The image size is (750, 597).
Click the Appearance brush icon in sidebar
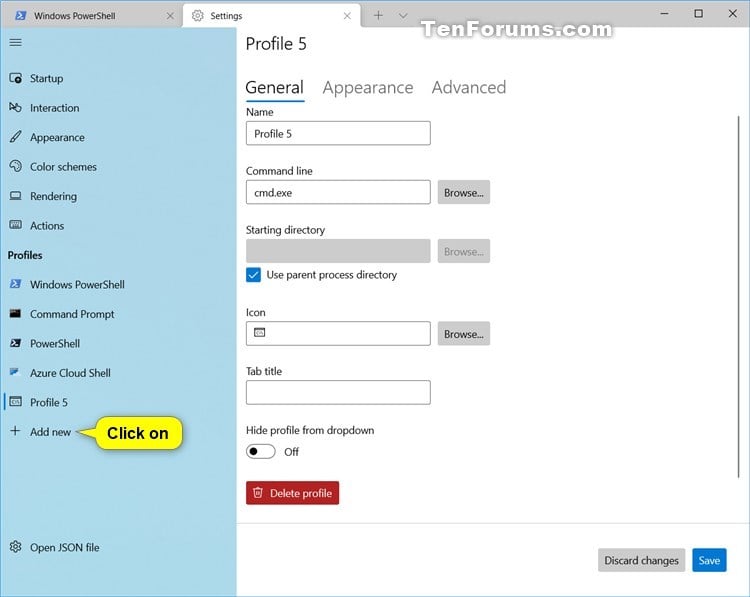point(15,137)
